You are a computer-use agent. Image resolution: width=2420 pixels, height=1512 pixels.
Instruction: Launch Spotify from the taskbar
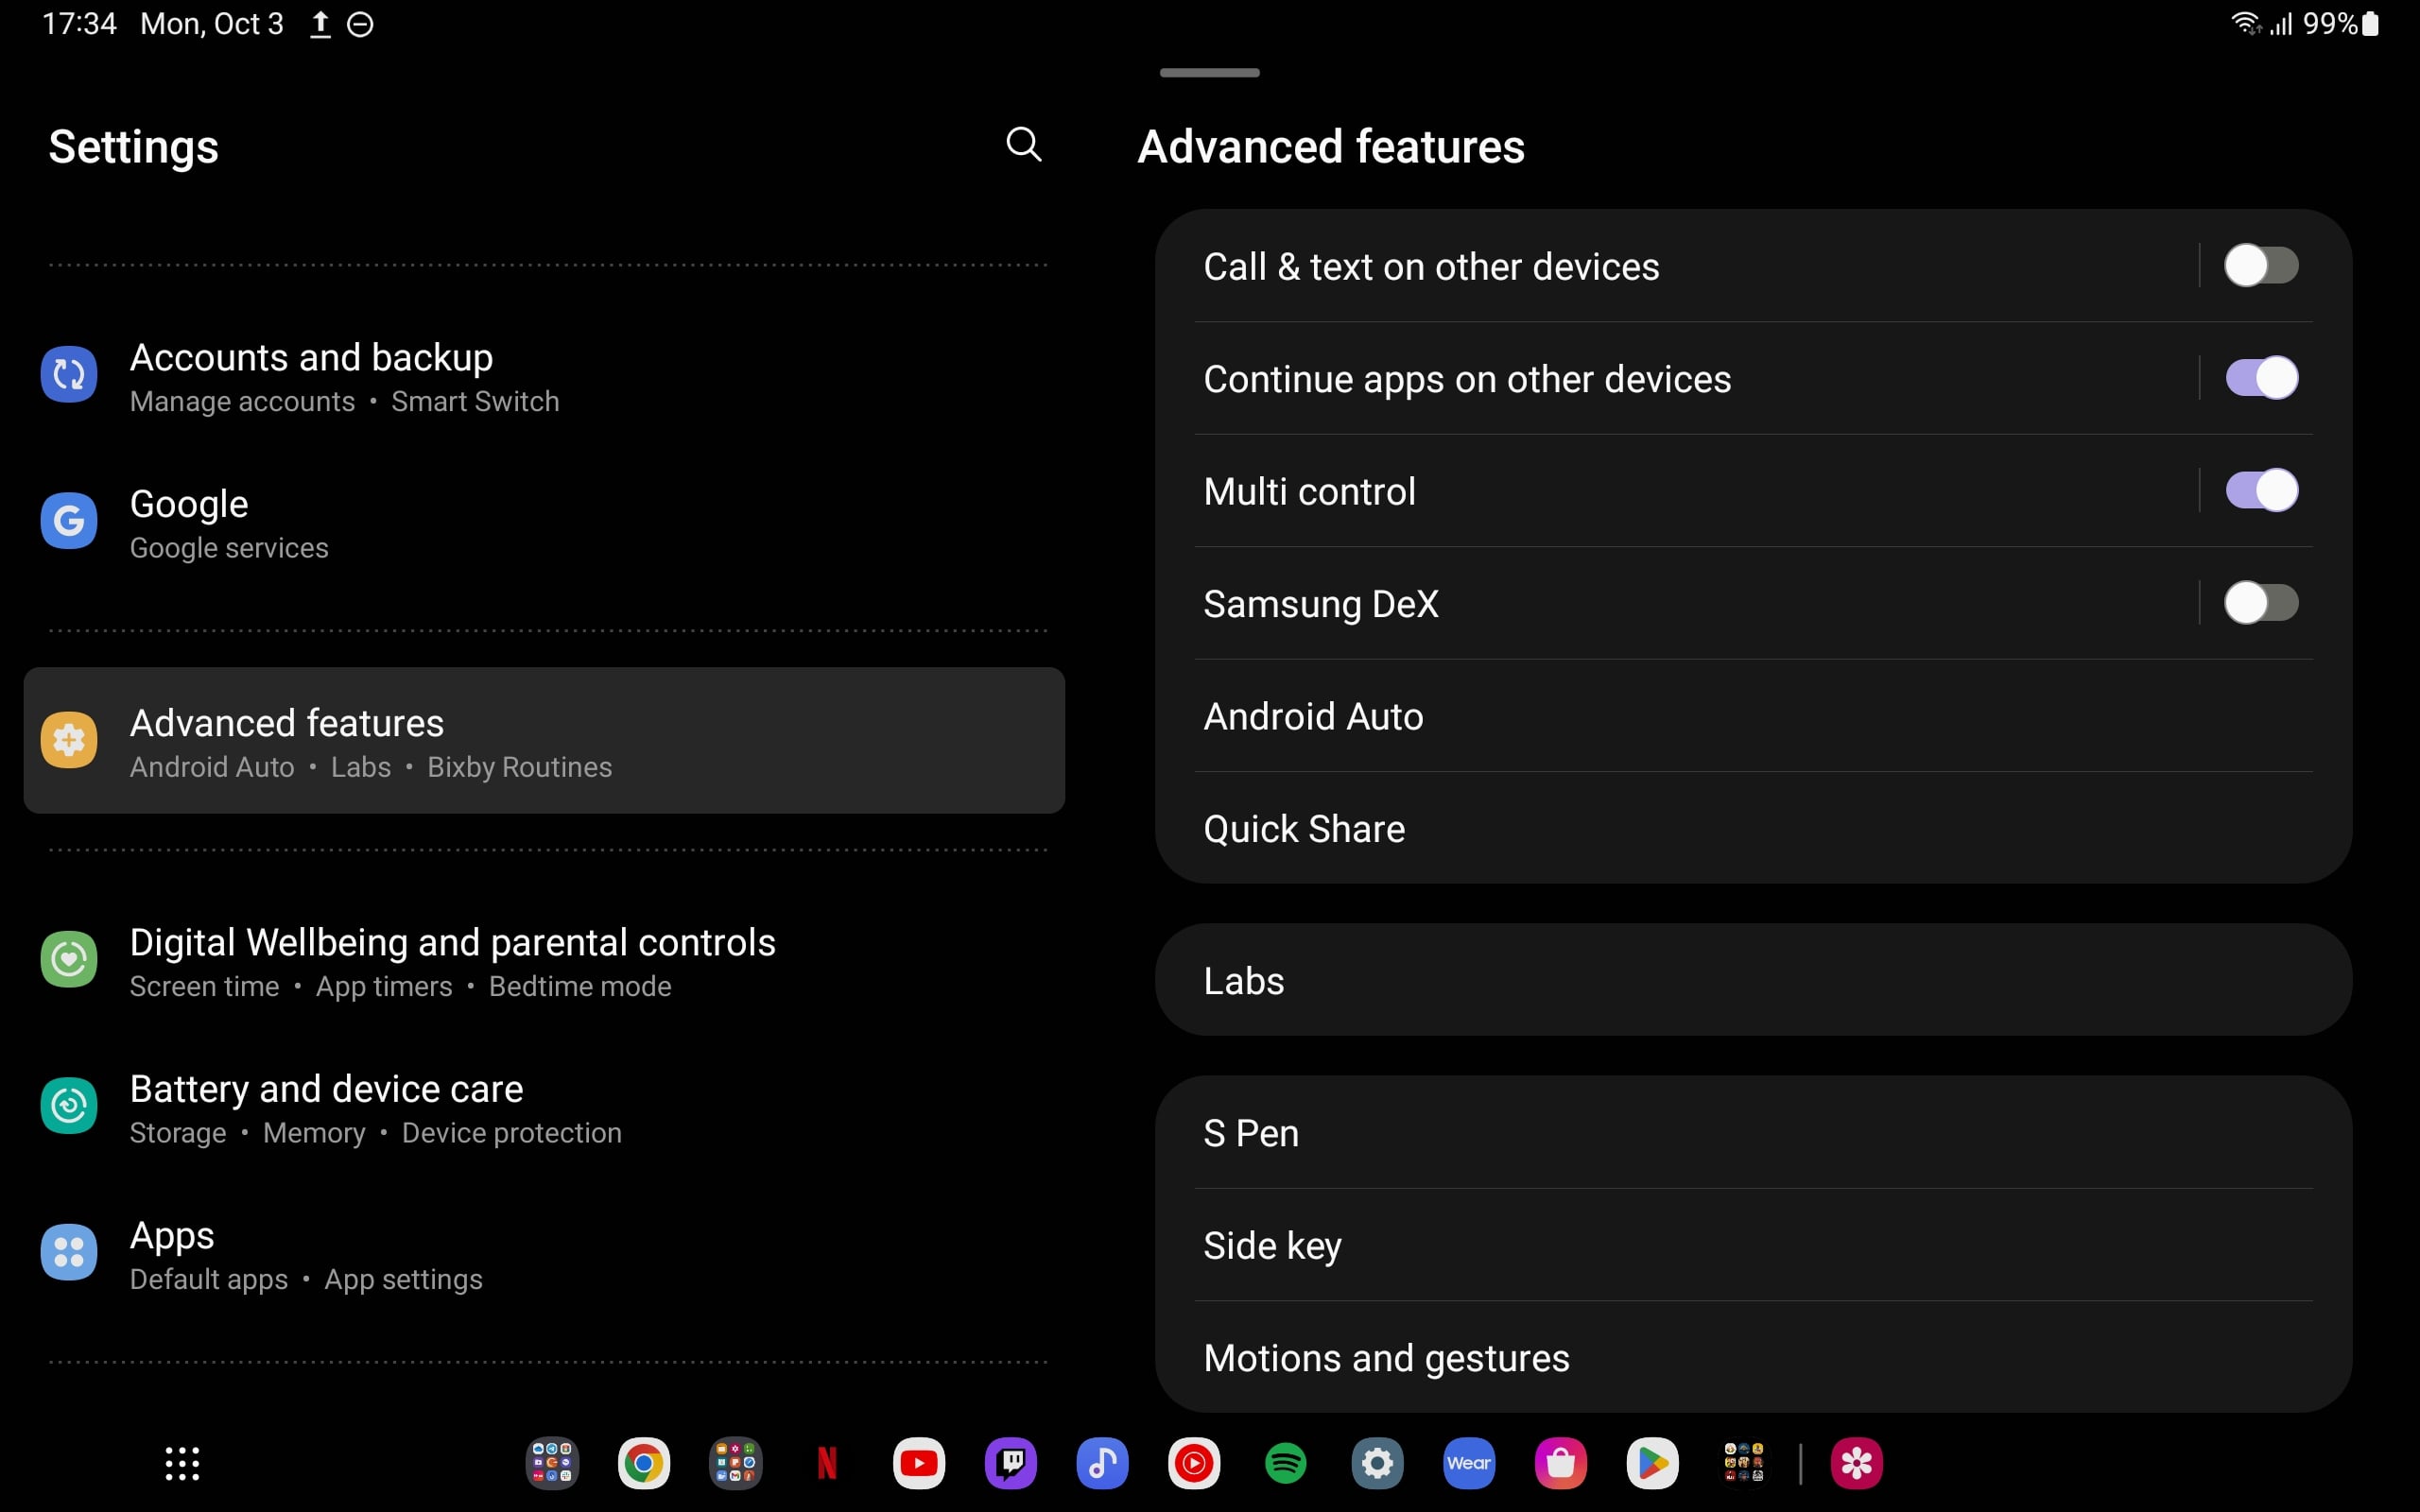pyautogui.click(x=1285, y=1463)
